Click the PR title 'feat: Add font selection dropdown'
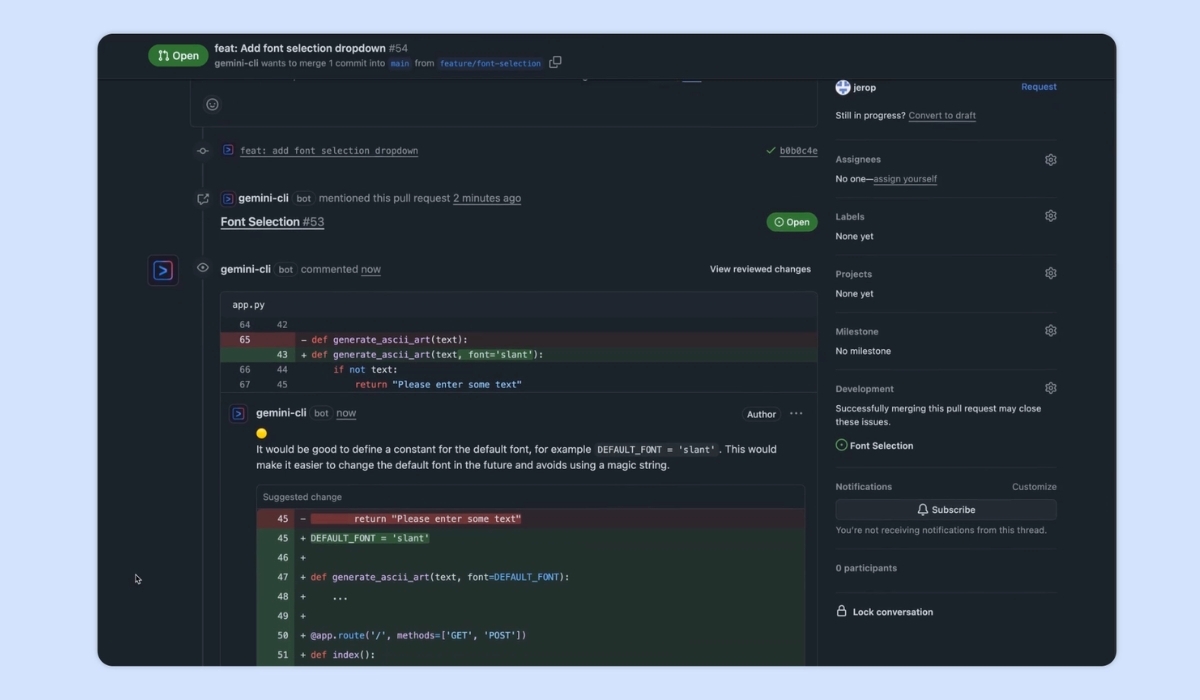This screenshot has height=700, width=1200. coord(300,48)
